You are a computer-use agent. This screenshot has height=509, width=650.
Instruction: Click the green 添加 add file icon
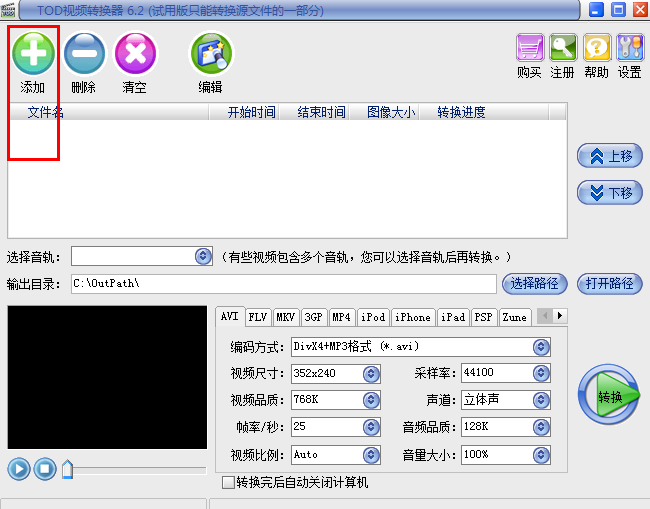click(33, 53)
